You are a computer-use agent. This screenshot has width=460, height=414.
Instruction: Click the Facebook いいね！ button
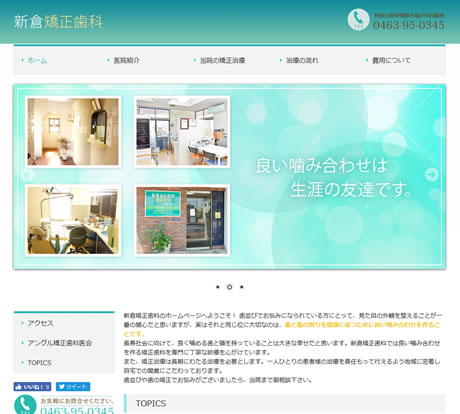(32, 387)
